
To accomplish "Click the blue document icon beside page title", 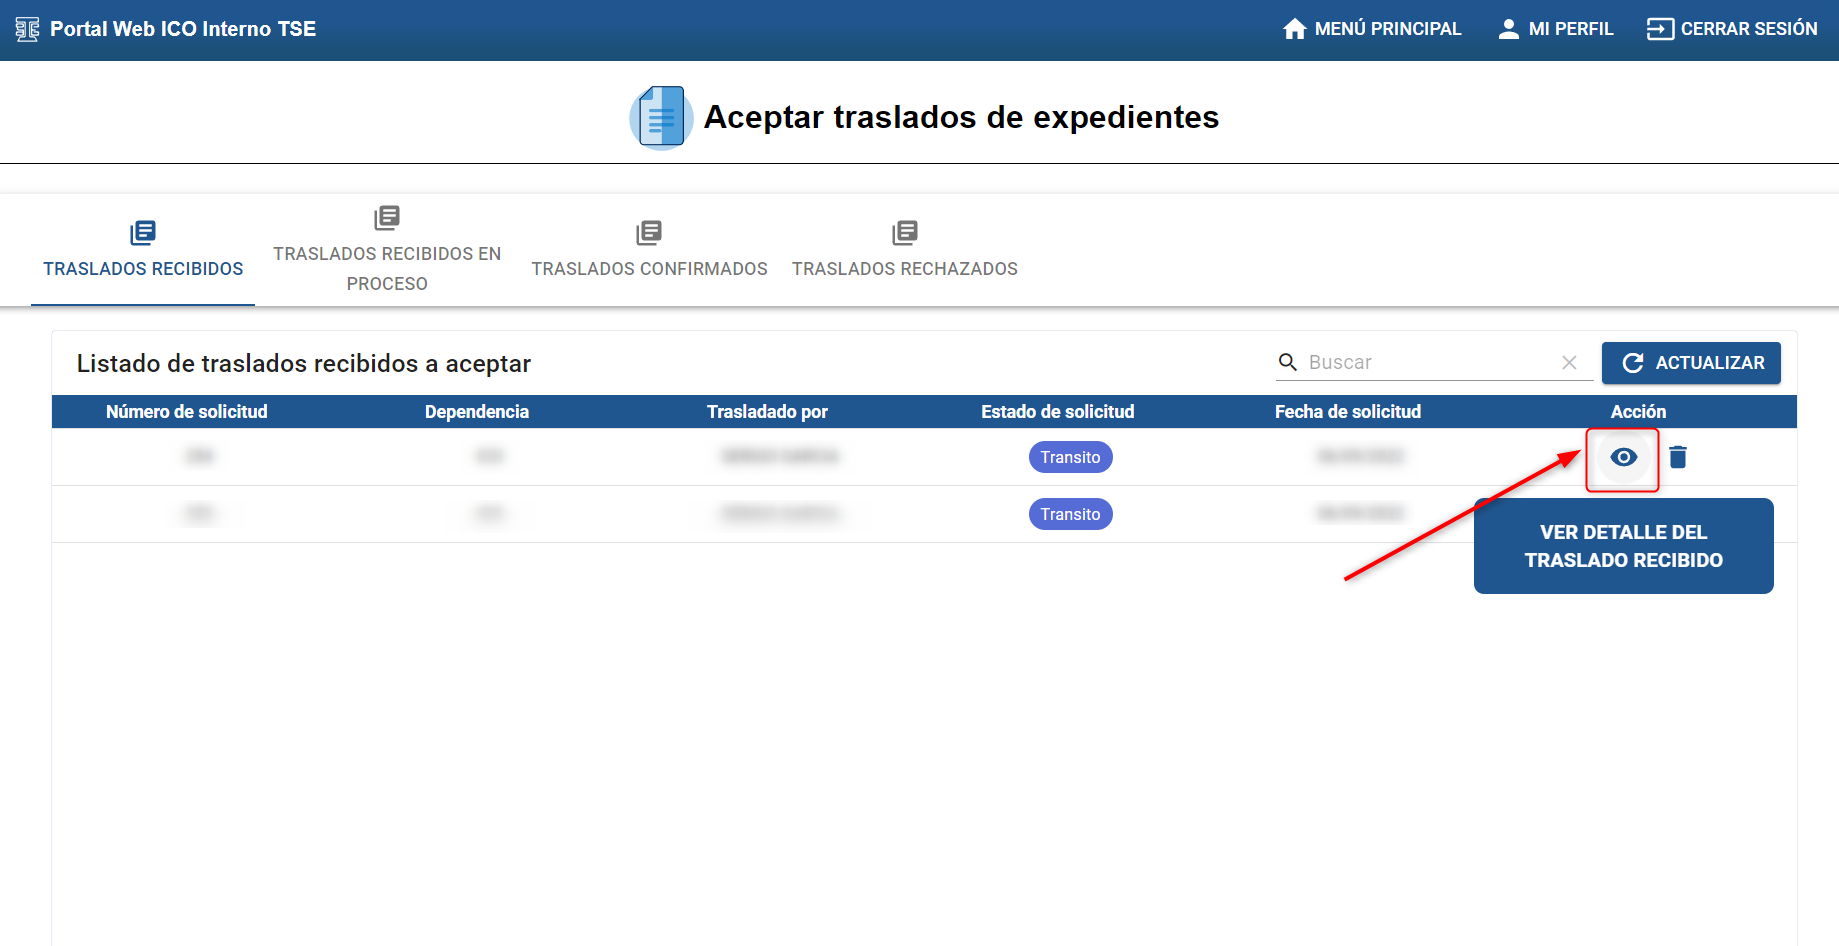I will [x=660, y=117].
